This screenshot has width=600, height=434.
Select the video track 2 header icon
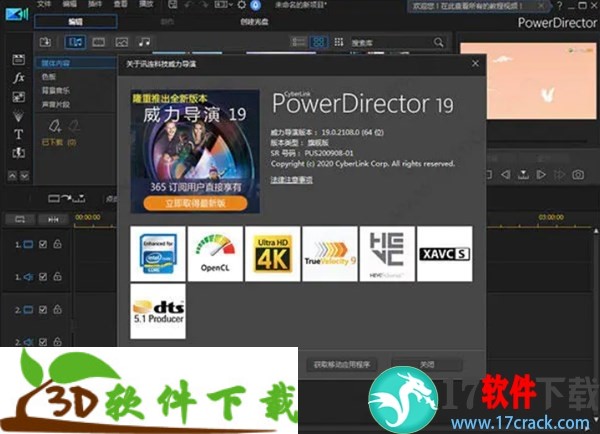click(x=28, y=310)
